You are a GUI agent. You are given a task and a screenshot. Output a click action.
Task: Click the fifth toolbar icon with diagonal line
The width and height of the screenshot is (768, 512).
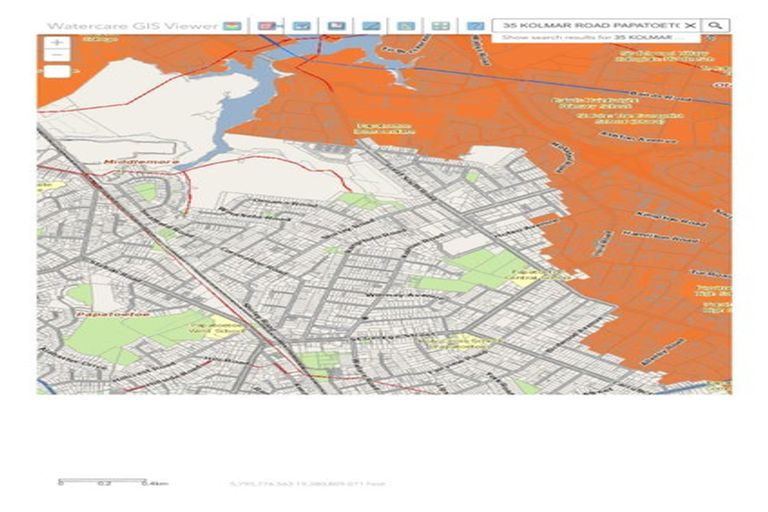point(371,24)
